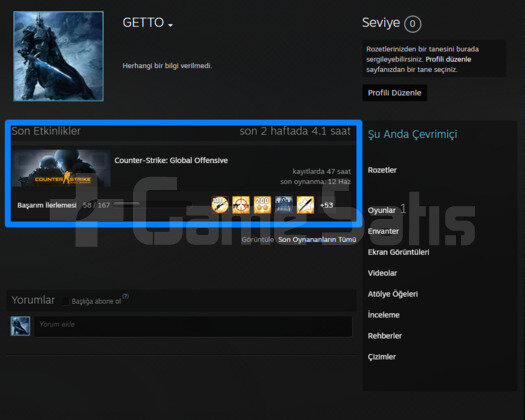This screenshot has width=525, height=420.
Task: Click the 'son 2 haftada 4.1 saat' text
Action: pos(295,131)
